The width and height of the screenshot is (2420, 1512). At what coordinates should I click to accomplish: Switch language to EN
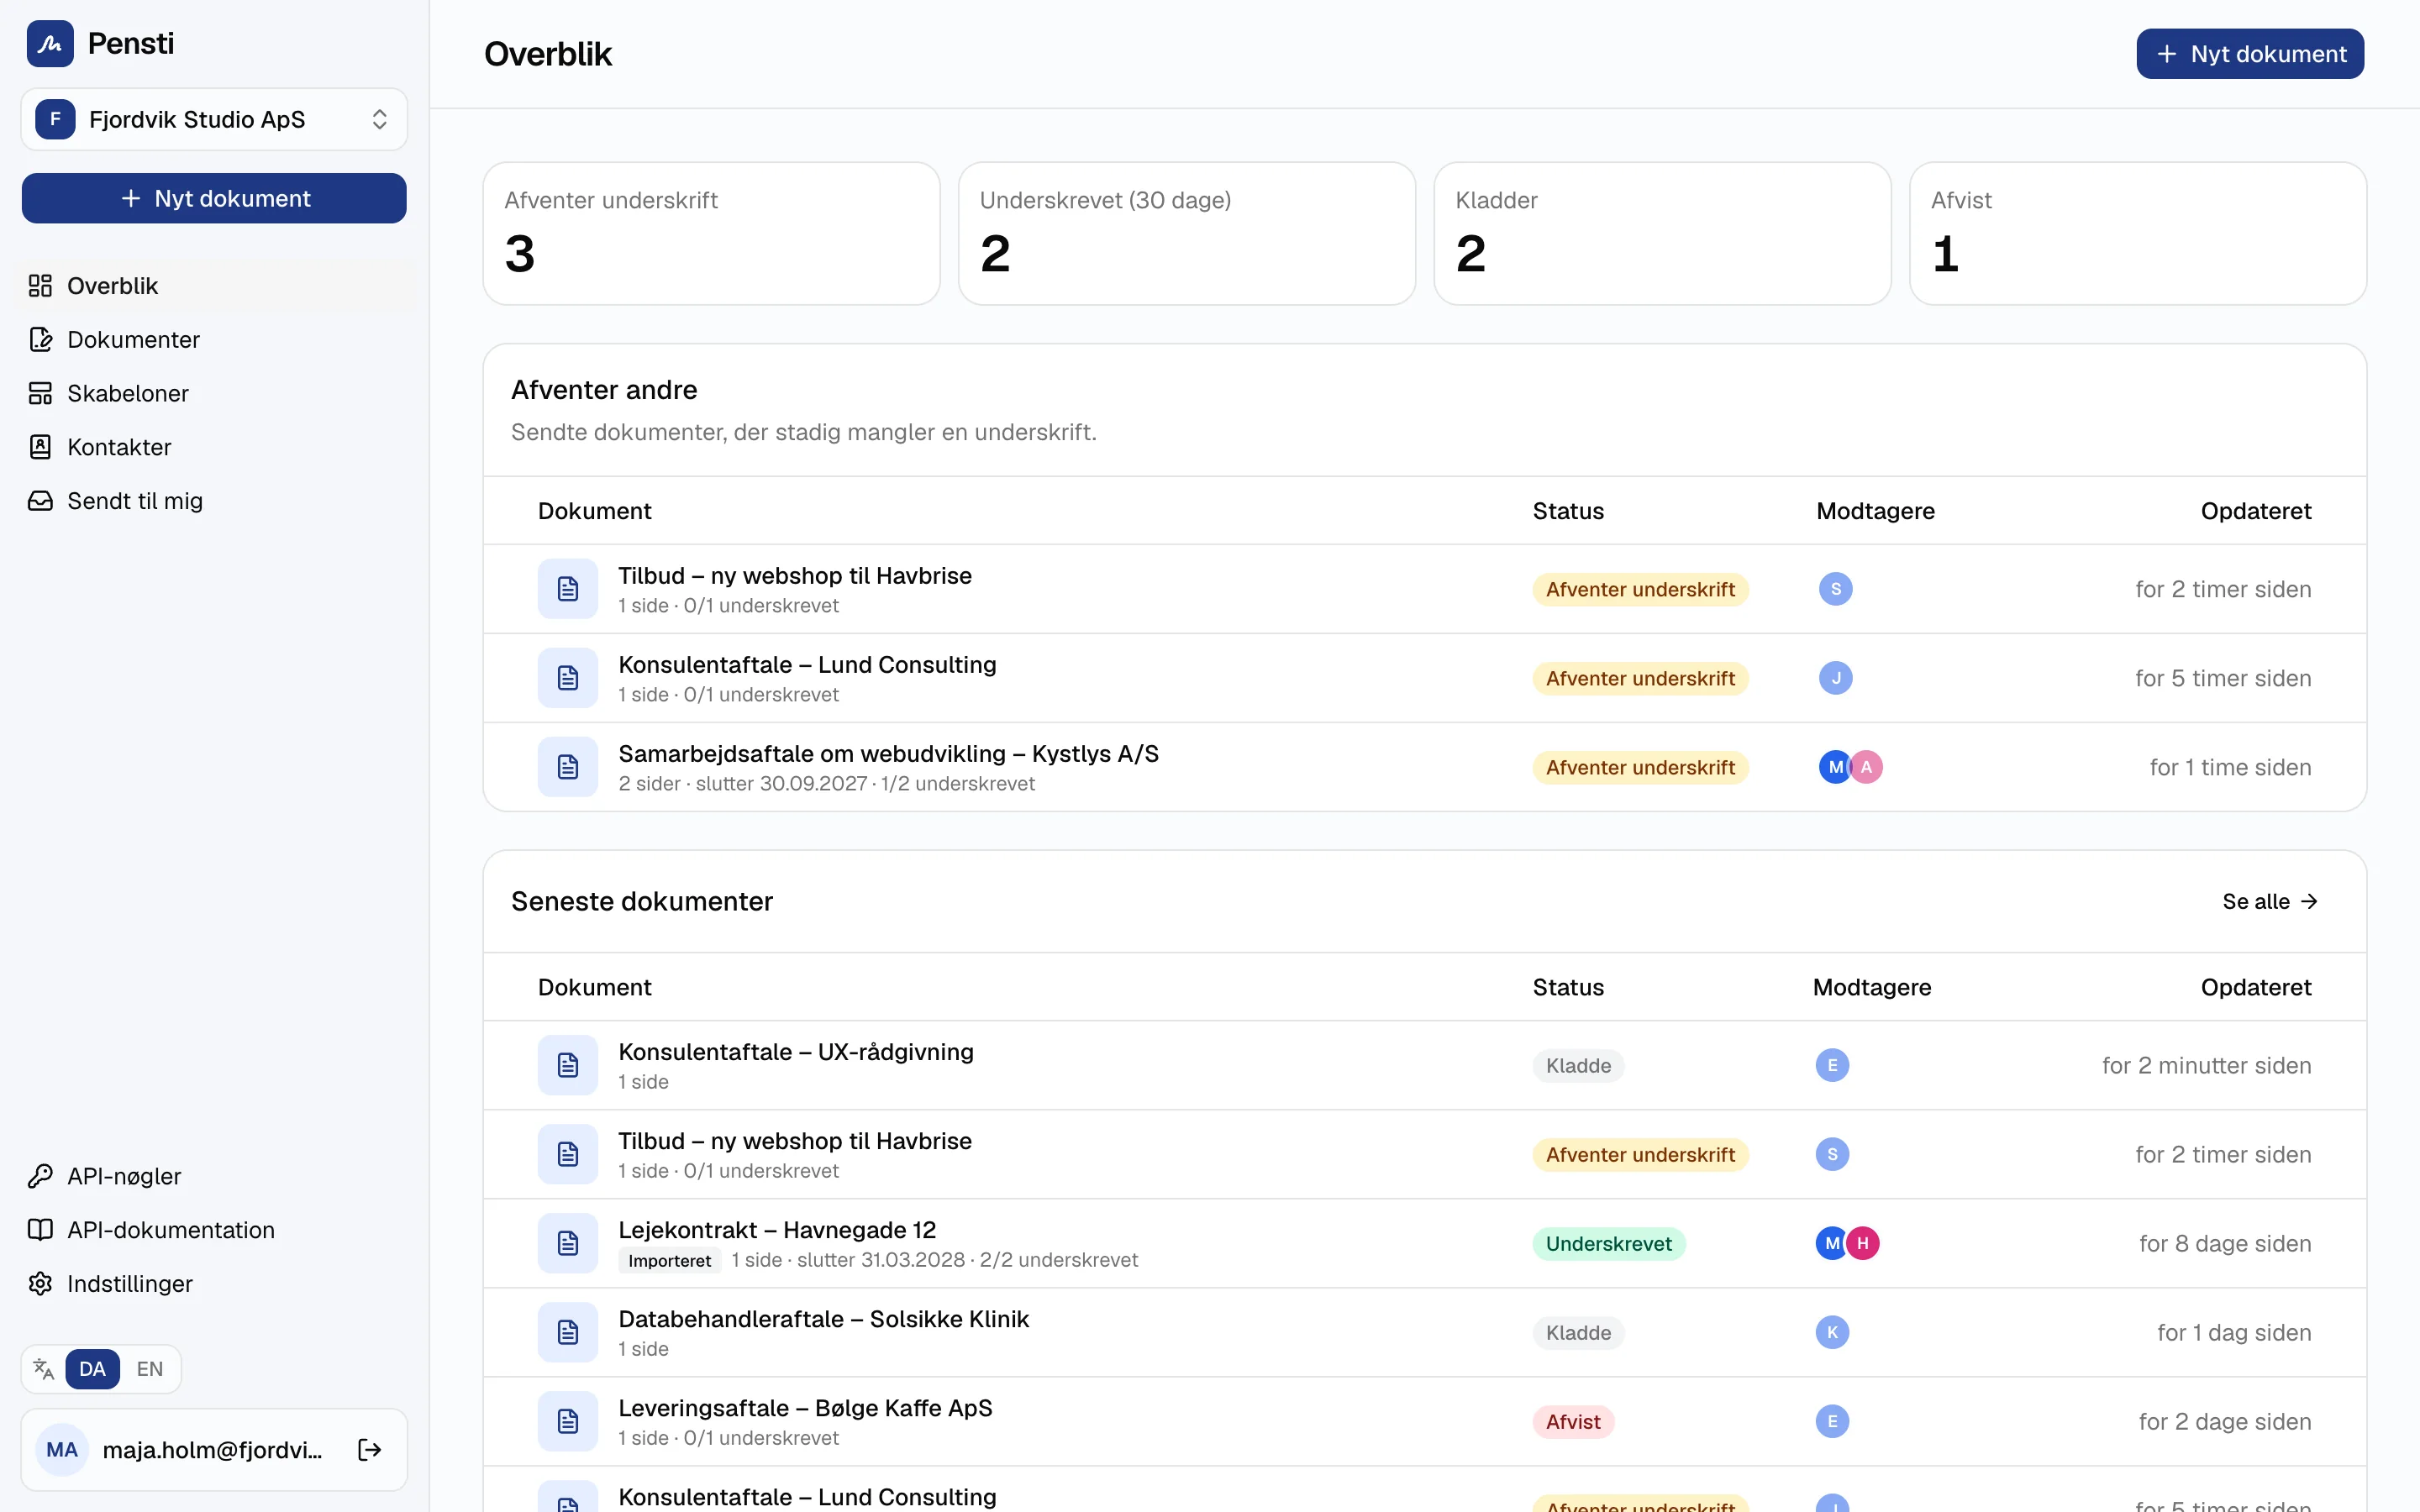pos(149,1369)
